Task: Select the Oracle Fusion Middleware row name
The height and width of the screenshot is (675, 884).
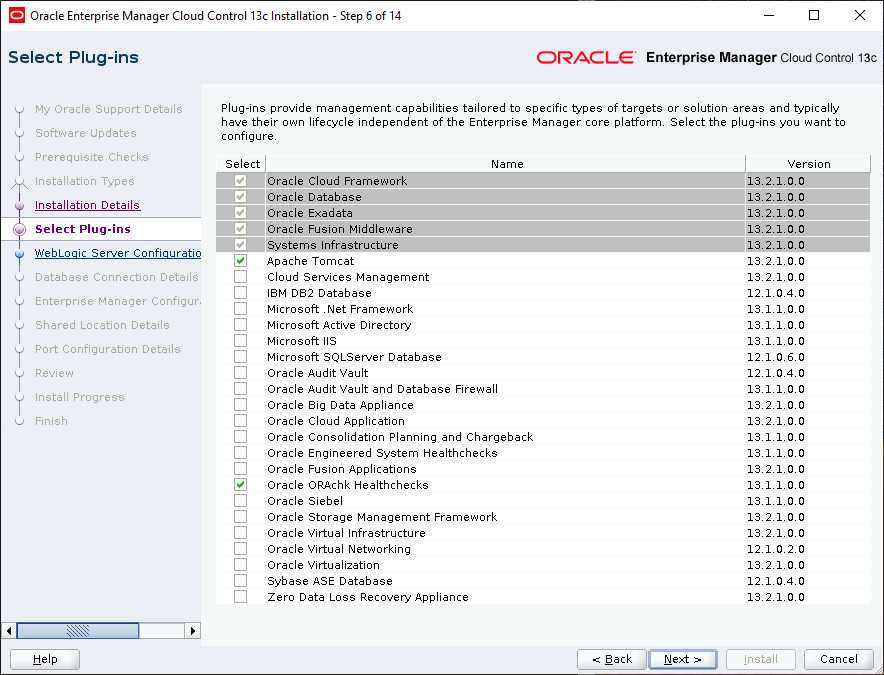Action: coord(339,228)
